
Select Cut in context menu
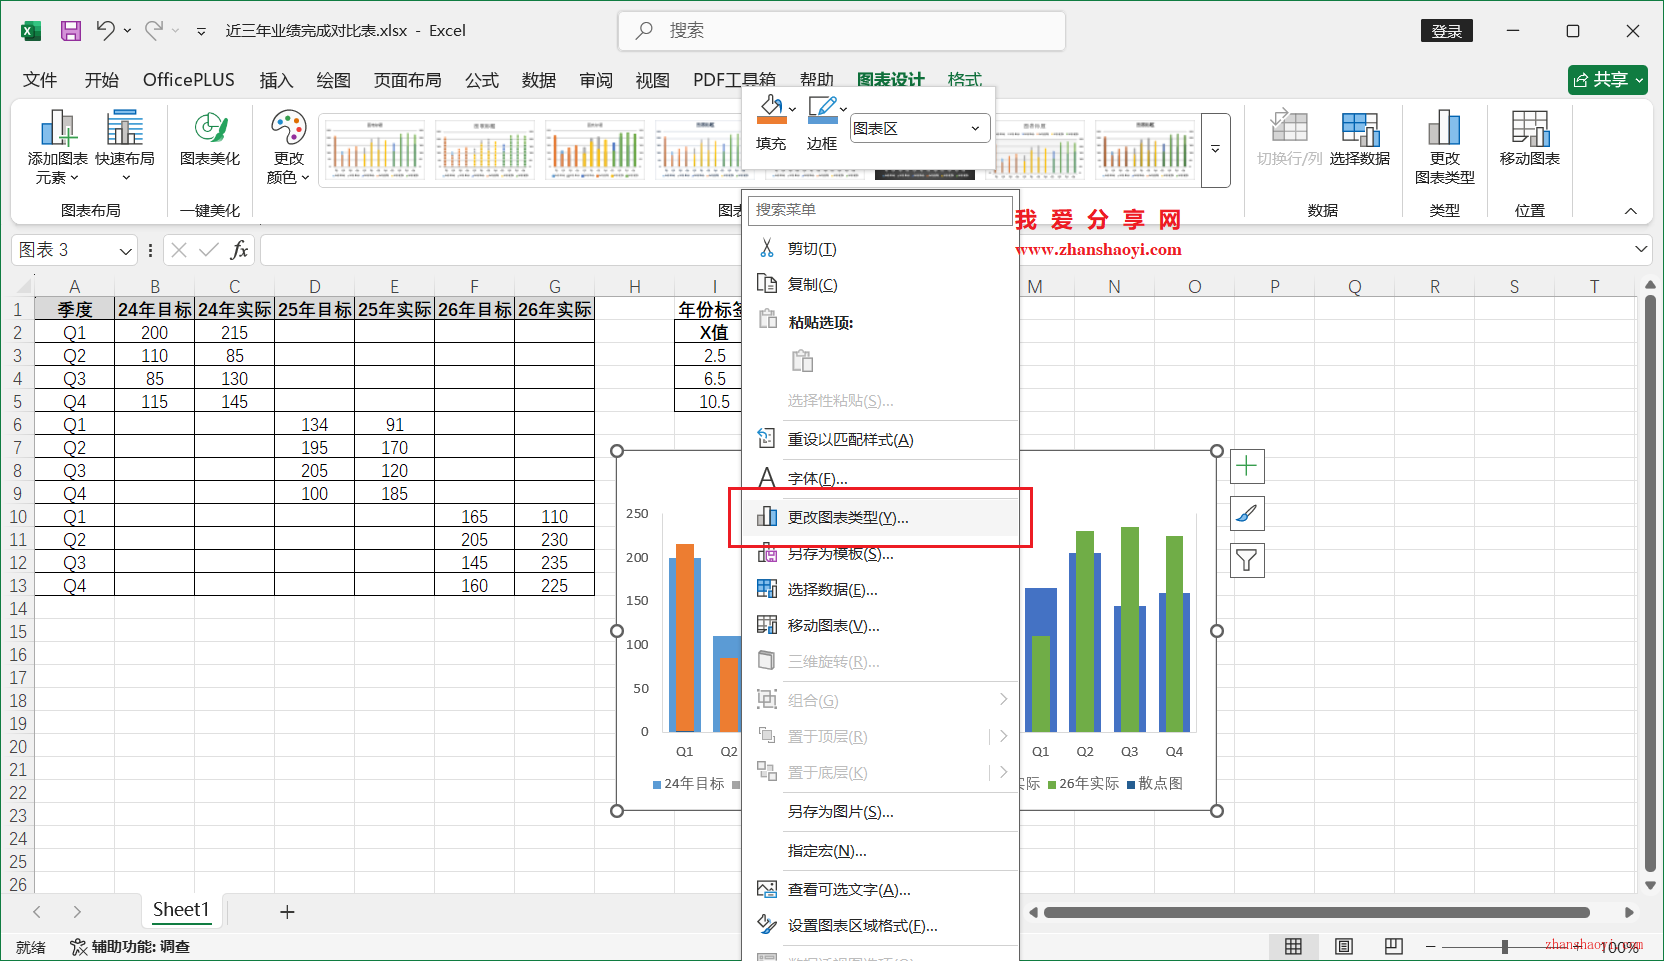tap(880, 248)
